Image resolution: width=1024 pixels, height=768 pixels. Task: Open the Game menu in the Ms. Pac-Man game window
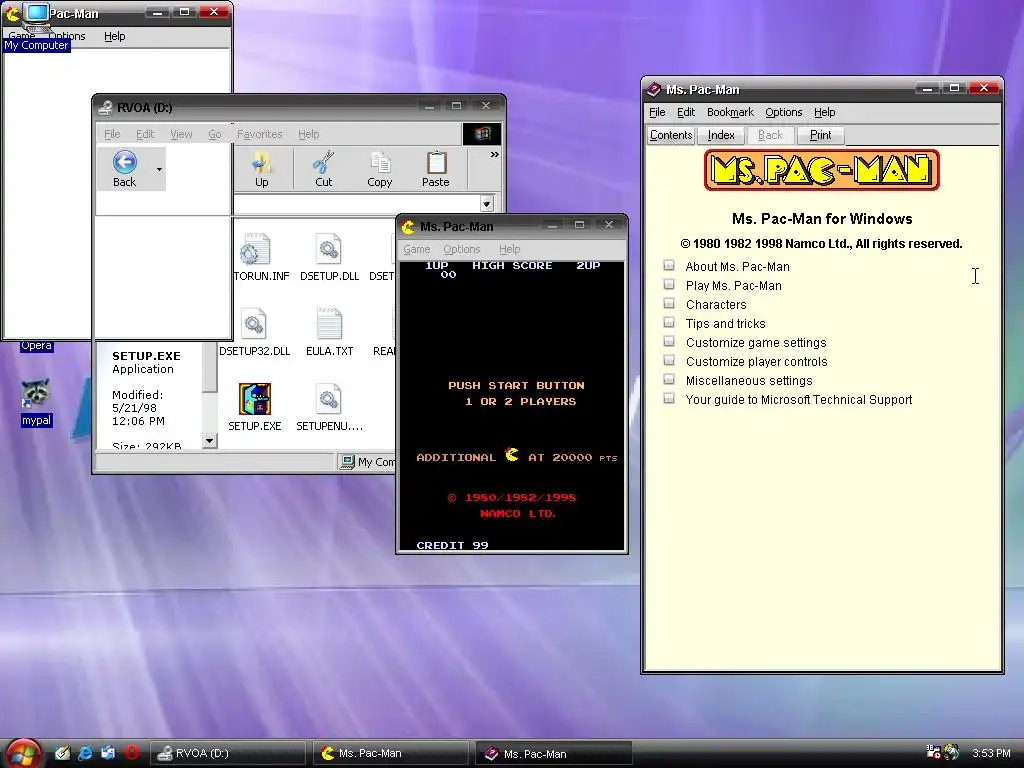coord(417,249)
